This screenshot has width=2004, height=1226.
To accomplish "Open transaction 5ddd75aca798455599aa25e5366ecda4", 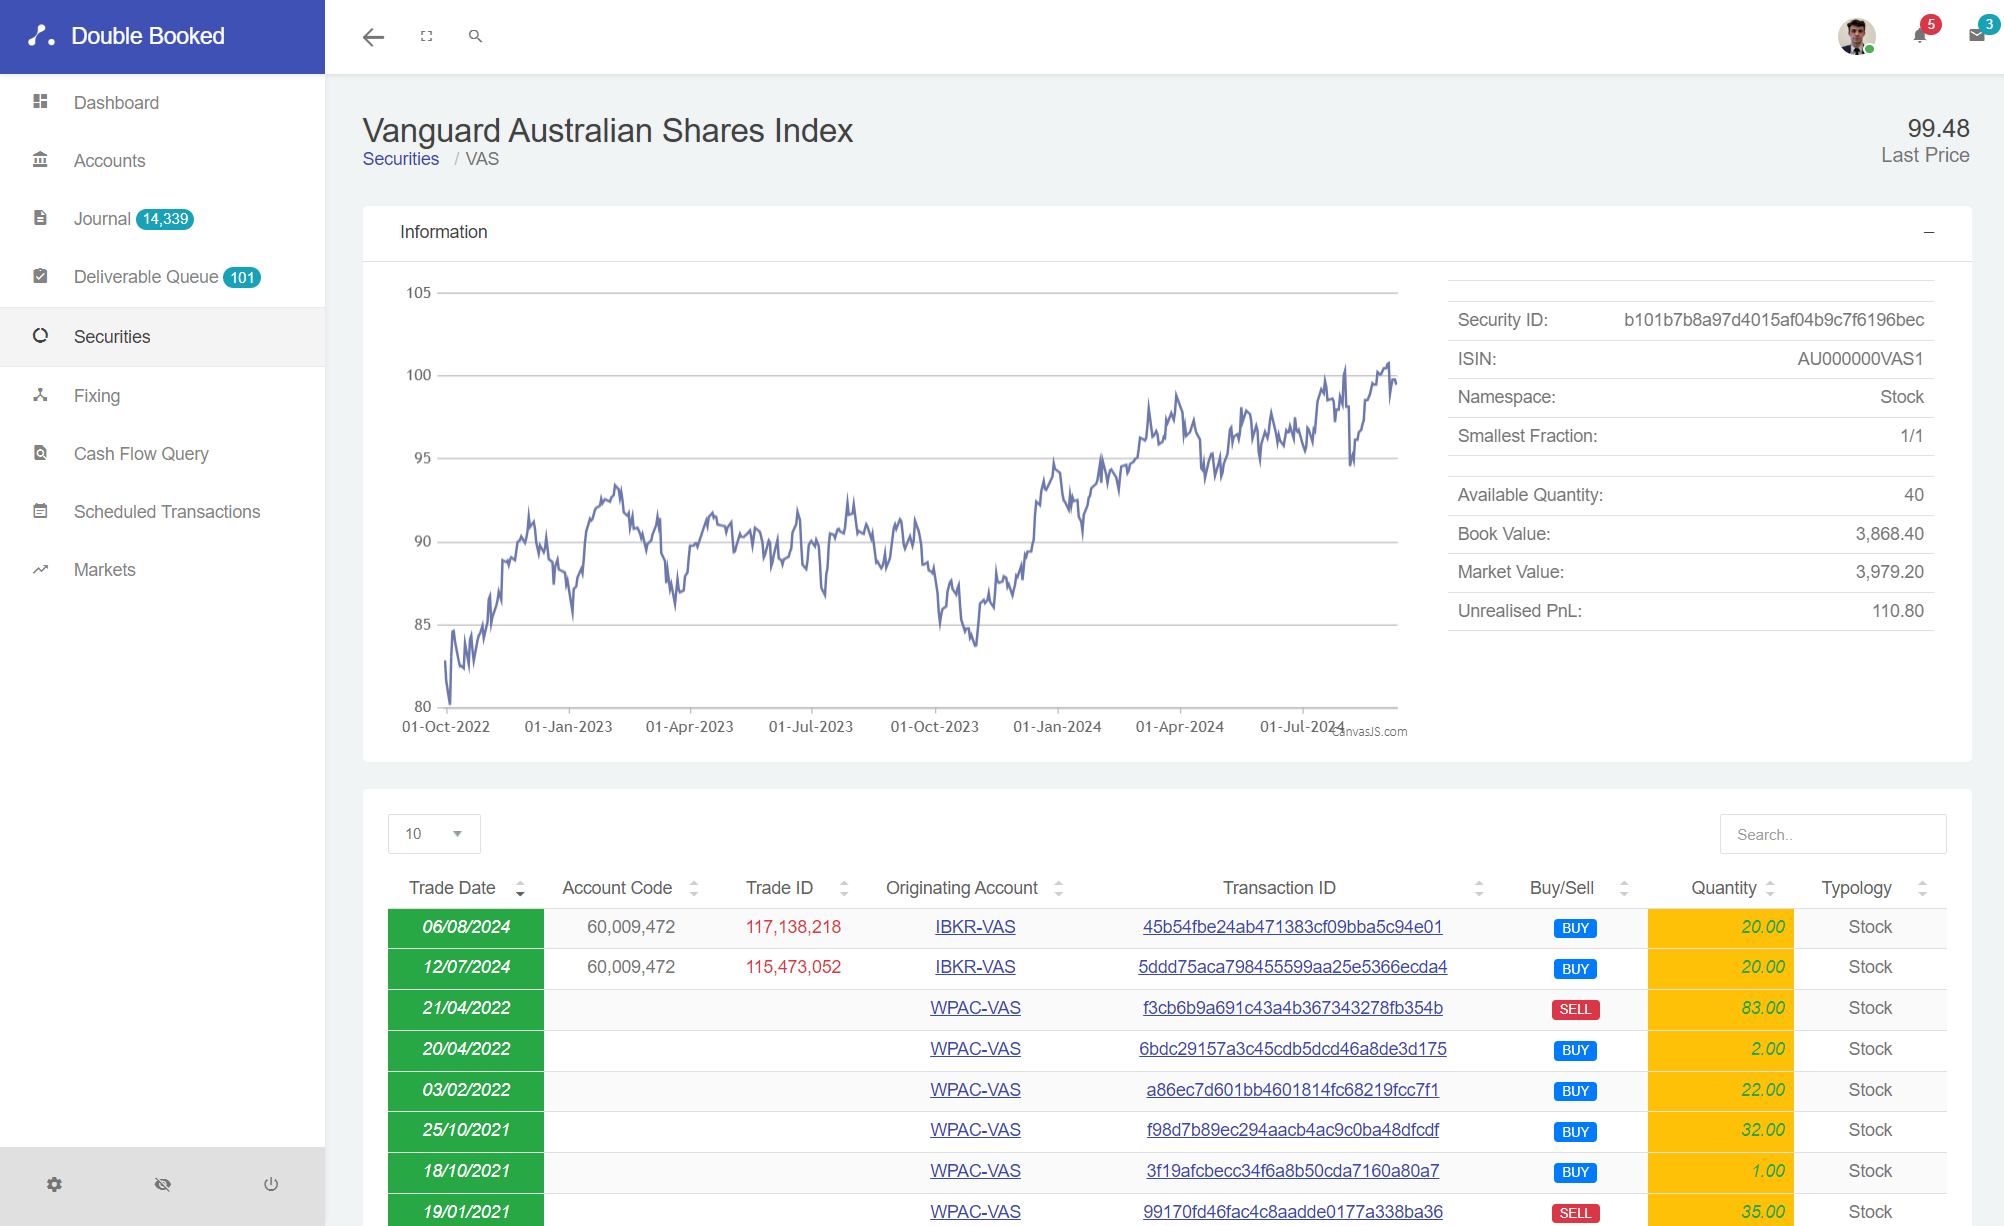I will coord(1292,967).
